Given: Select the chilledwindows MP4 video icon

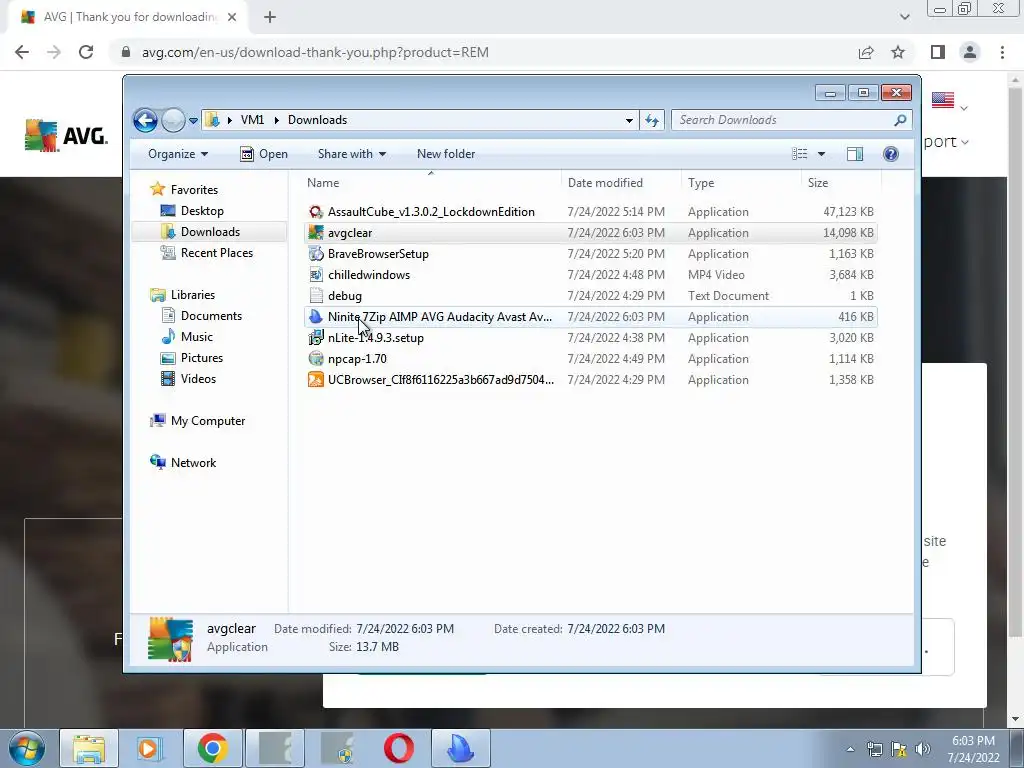Looking at the screenshot, I should [x=316, y=274].
